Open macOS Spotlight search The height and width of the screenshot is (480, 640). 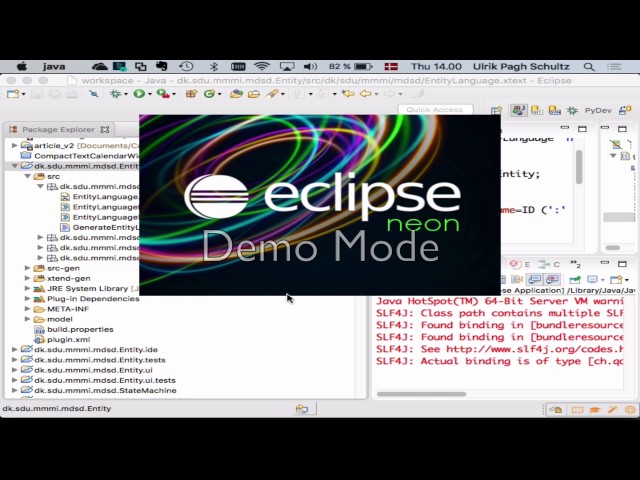[x=589, y=67]
